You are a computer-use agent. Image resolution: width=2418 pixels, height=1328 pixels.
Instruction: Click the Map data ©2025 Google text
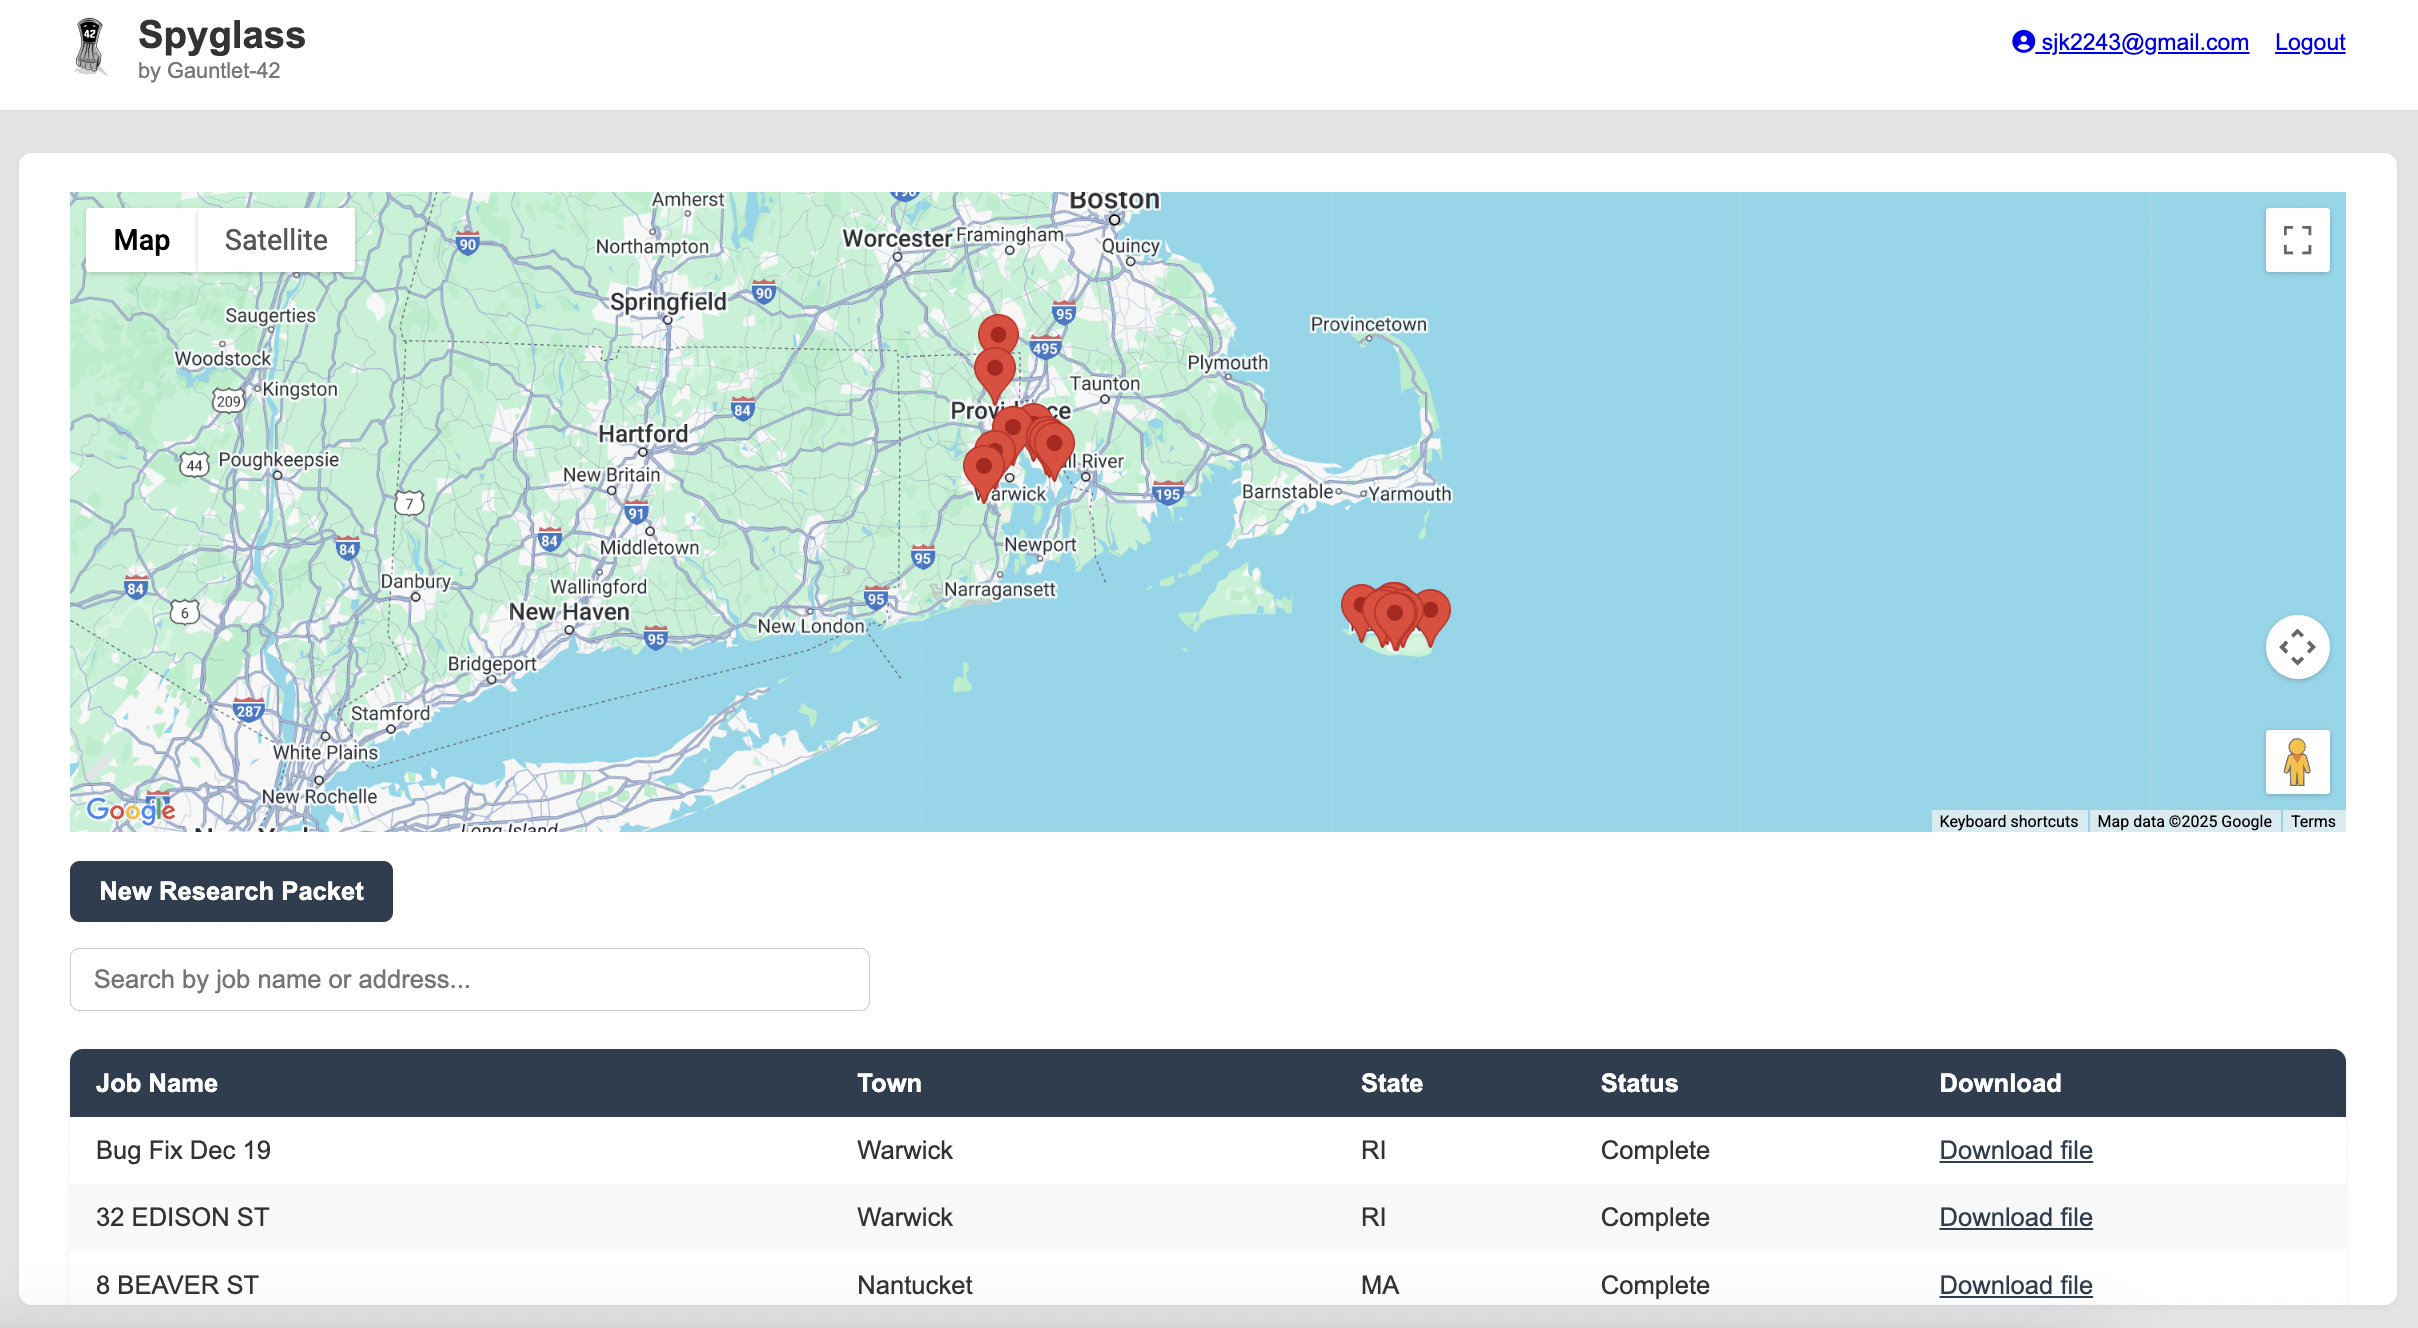[2184, 821]
